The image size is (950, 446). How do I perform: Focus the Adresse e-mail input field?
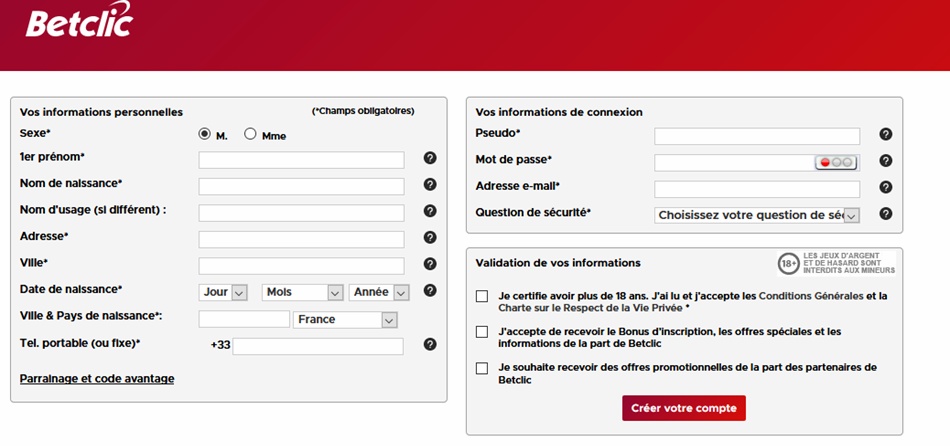point(757,189)
